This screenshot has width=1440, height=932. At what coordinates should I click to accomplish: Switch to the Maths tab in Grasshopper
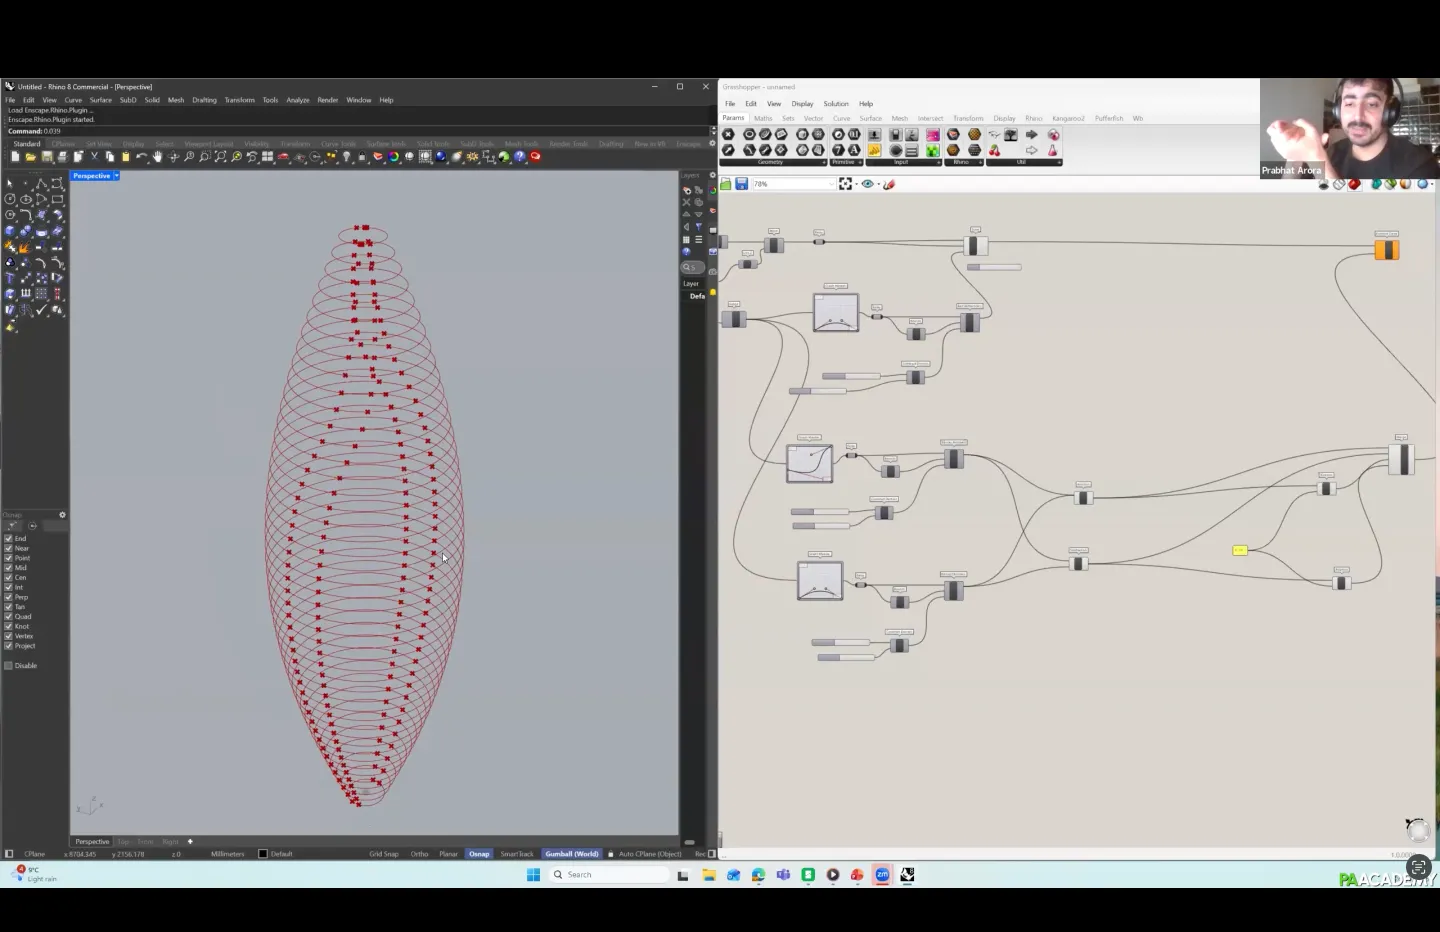(763, 118)
